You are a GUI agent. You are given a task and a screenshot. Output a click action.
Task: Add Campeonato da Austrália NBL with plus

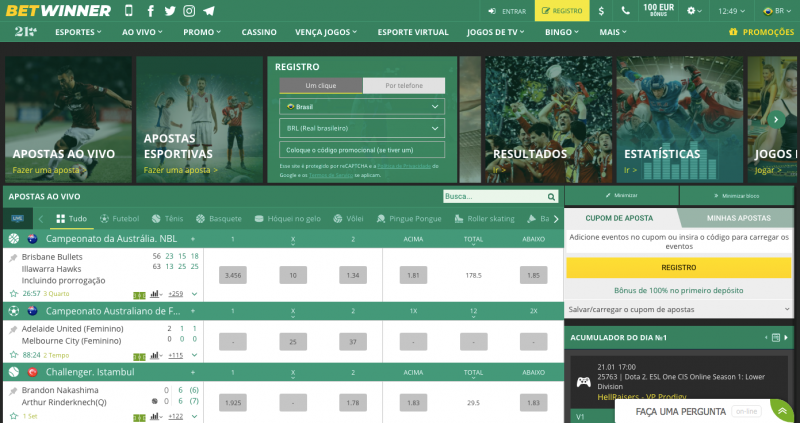(193, 239)
